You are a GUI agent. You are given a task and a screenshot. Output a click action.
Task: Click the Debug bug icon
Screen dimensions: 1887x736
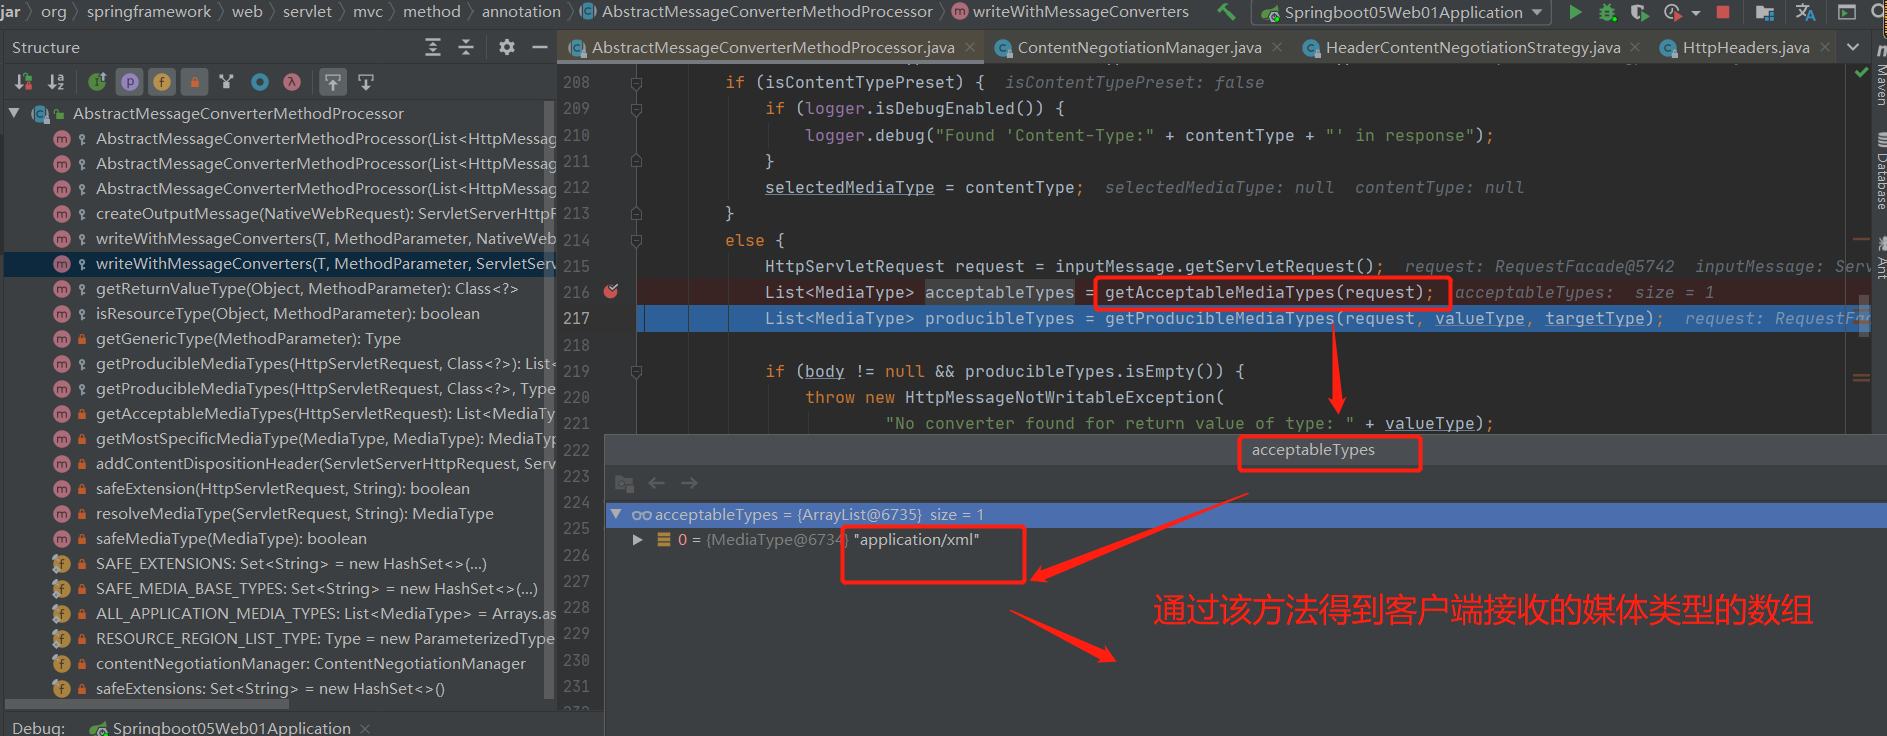1607,12
